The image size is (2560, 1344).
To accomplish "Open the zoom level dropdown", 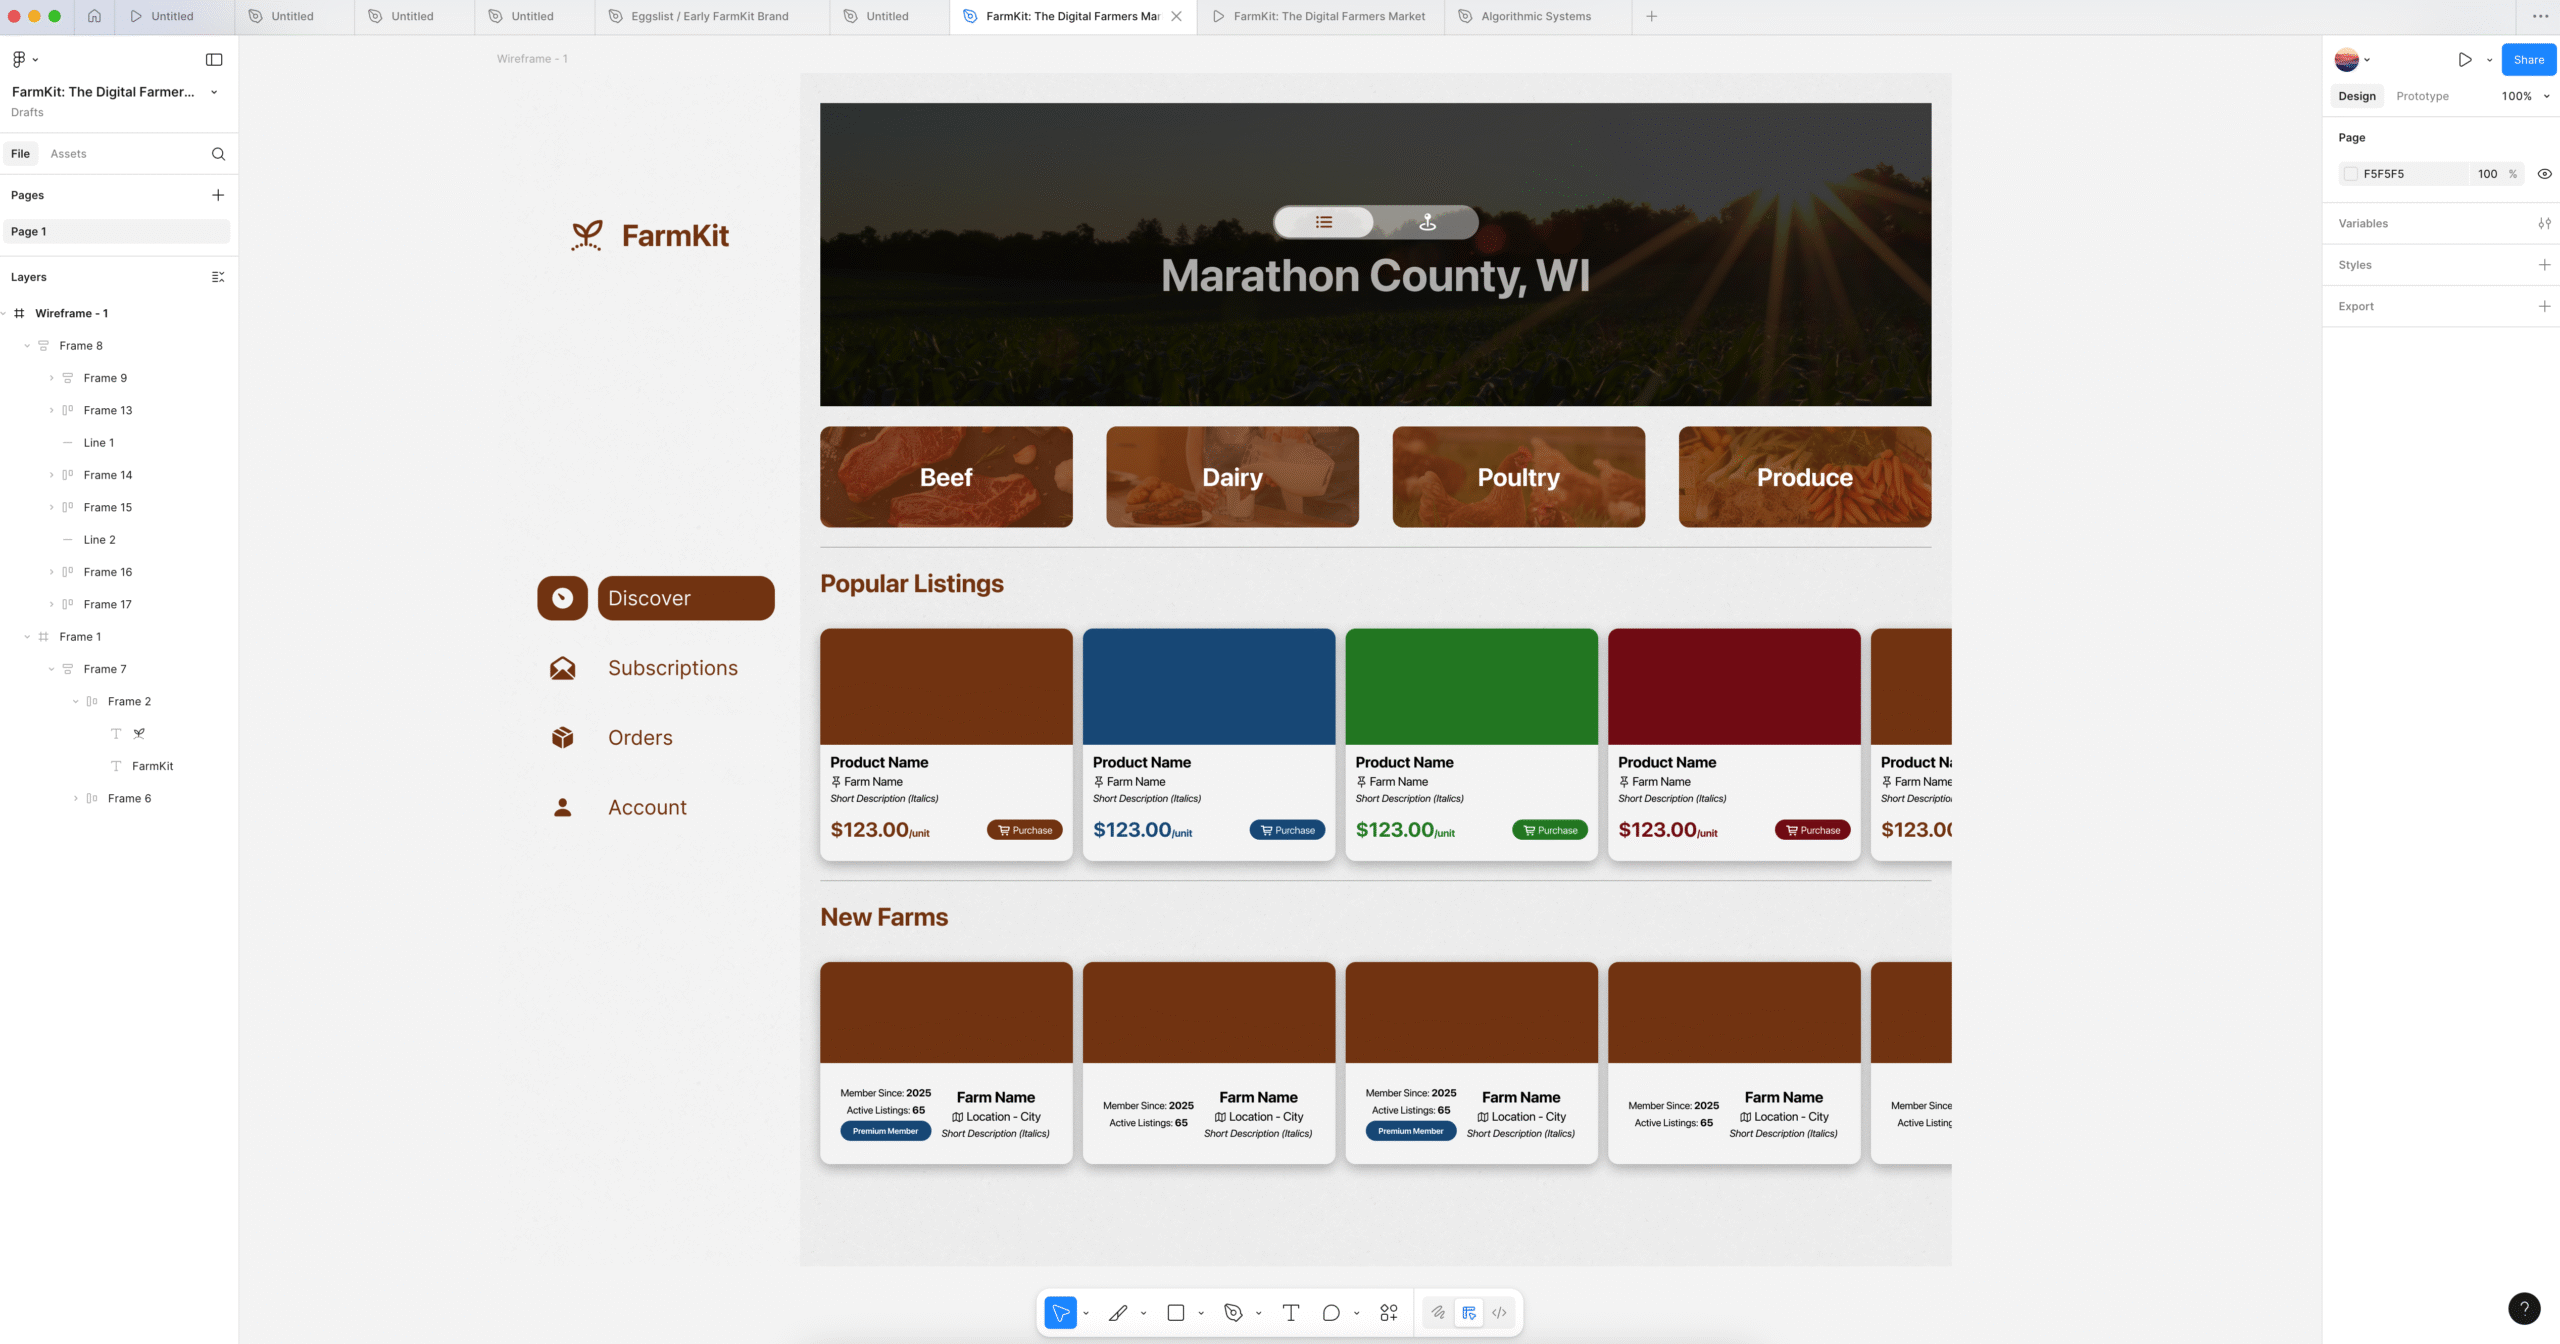I will coord(2525,96).
